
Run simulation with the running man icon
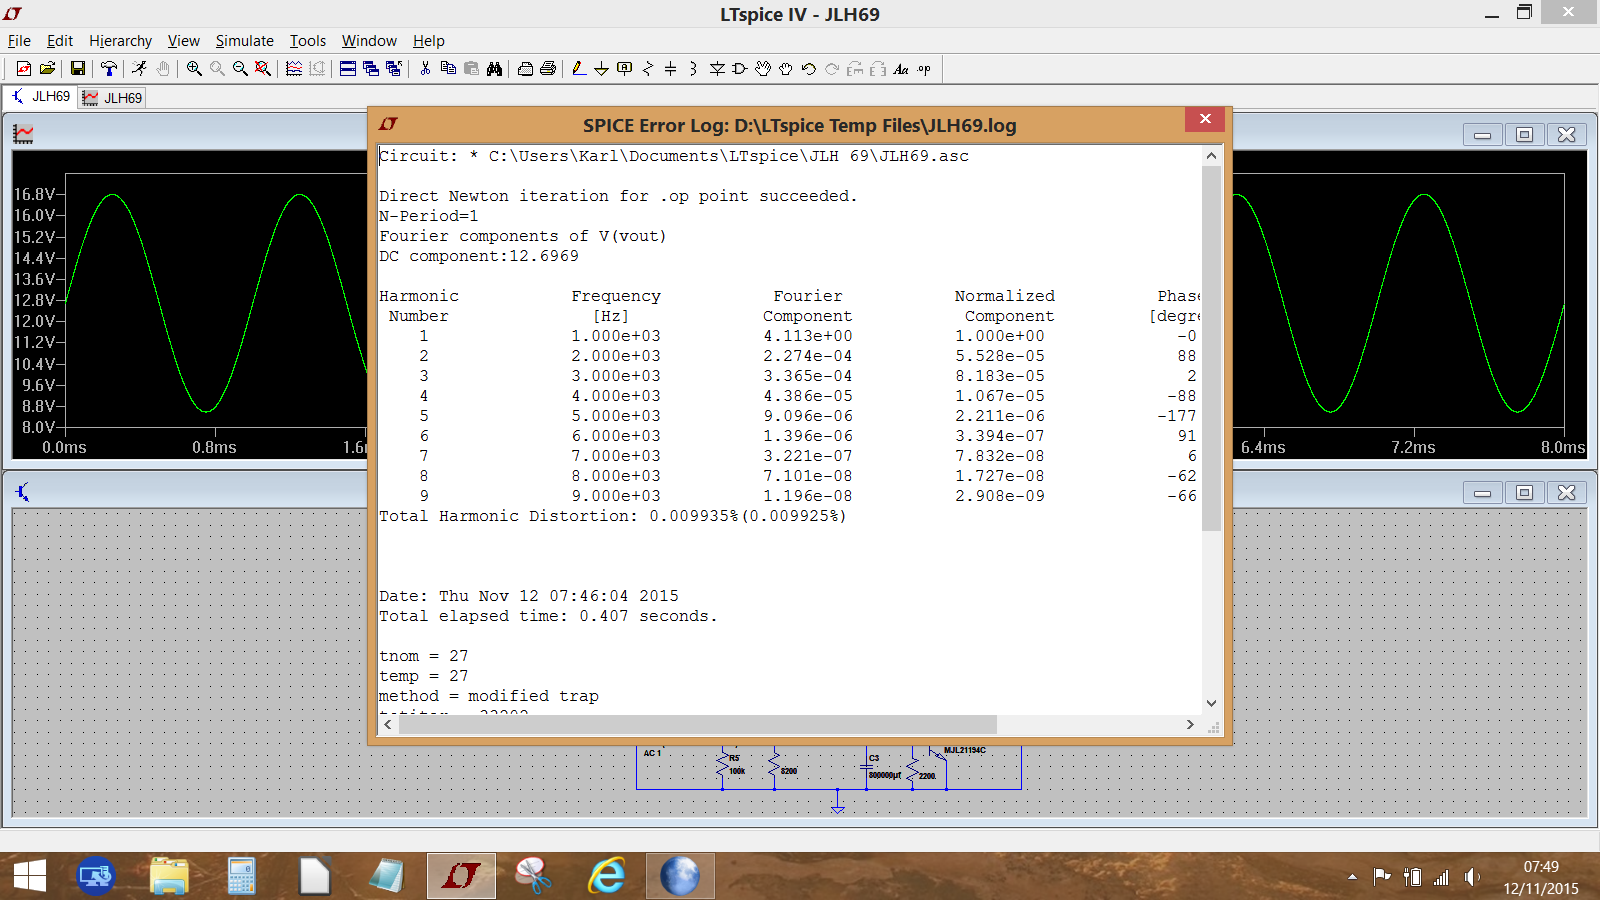139,69
